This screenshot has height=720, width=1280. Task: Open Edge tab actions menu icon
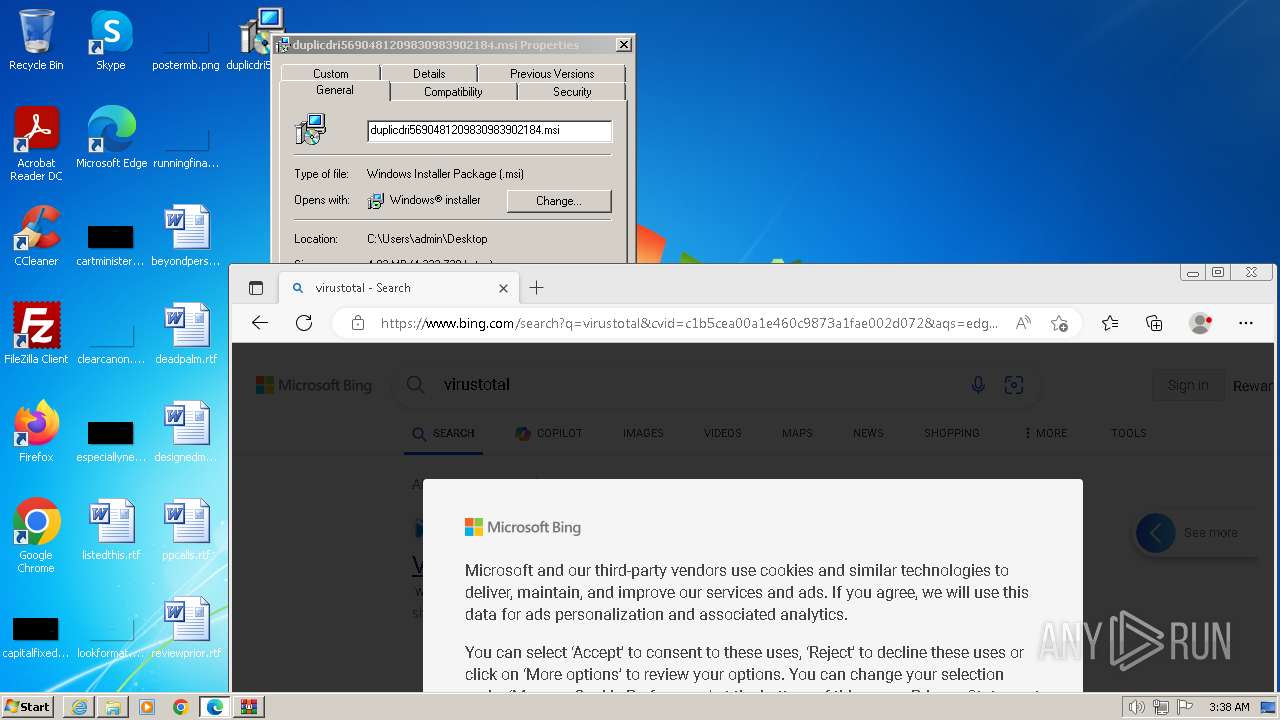click(256, 288)
